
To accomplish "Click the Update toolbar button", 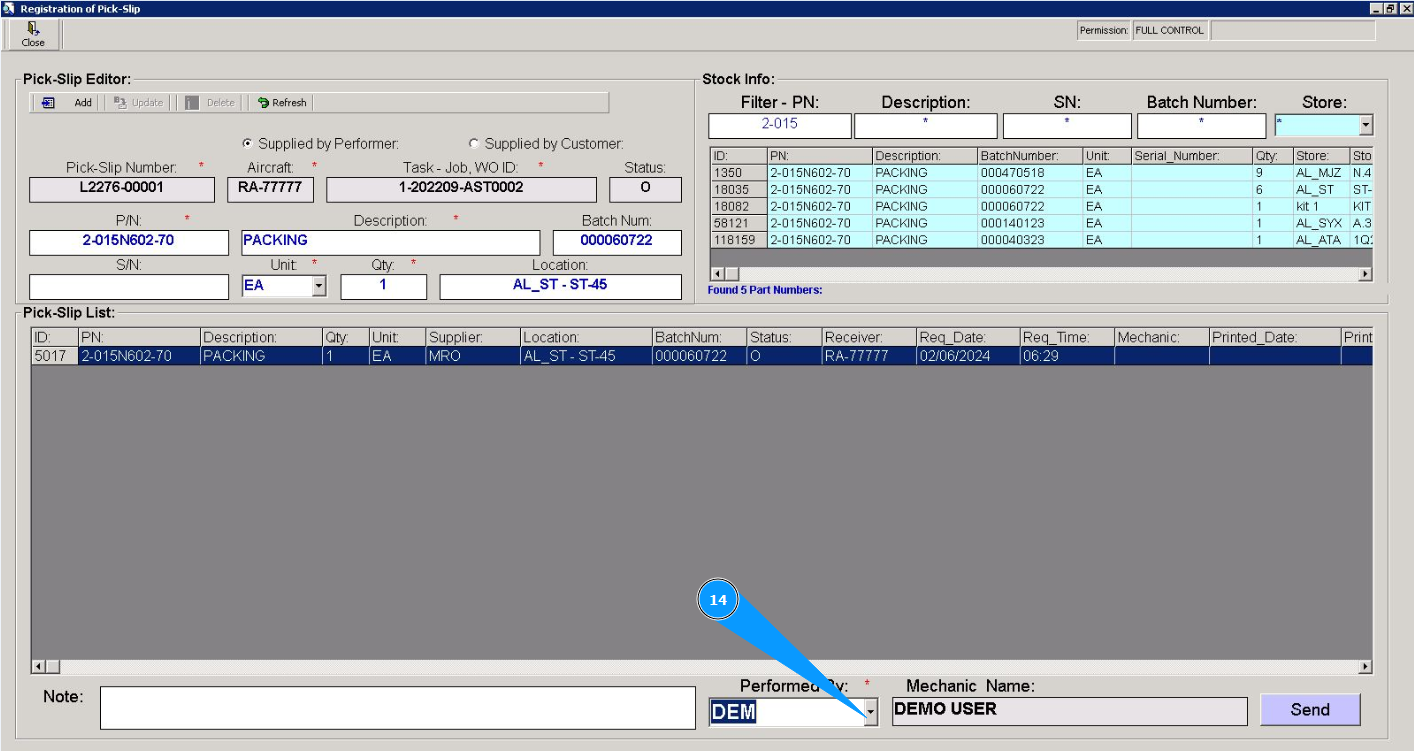I will pos(138,103).
